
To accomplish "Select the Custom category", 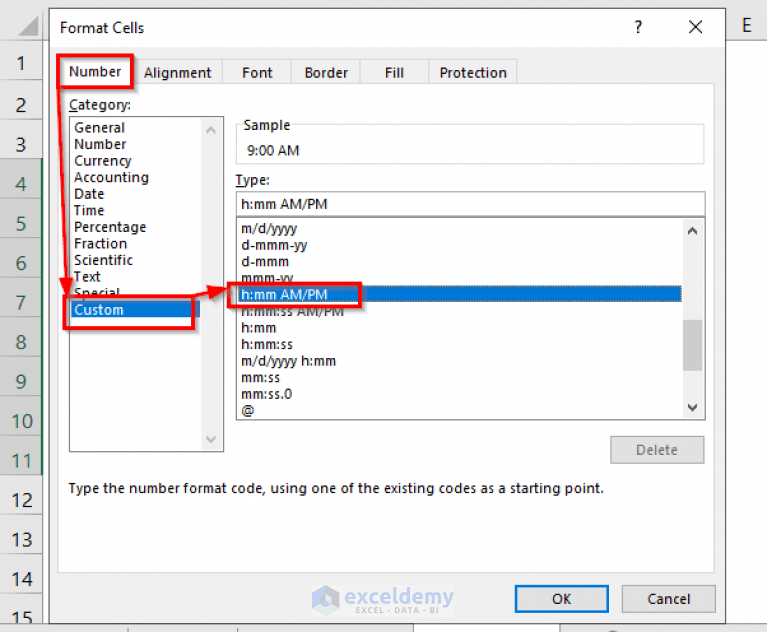I will [x=135, y=310].
